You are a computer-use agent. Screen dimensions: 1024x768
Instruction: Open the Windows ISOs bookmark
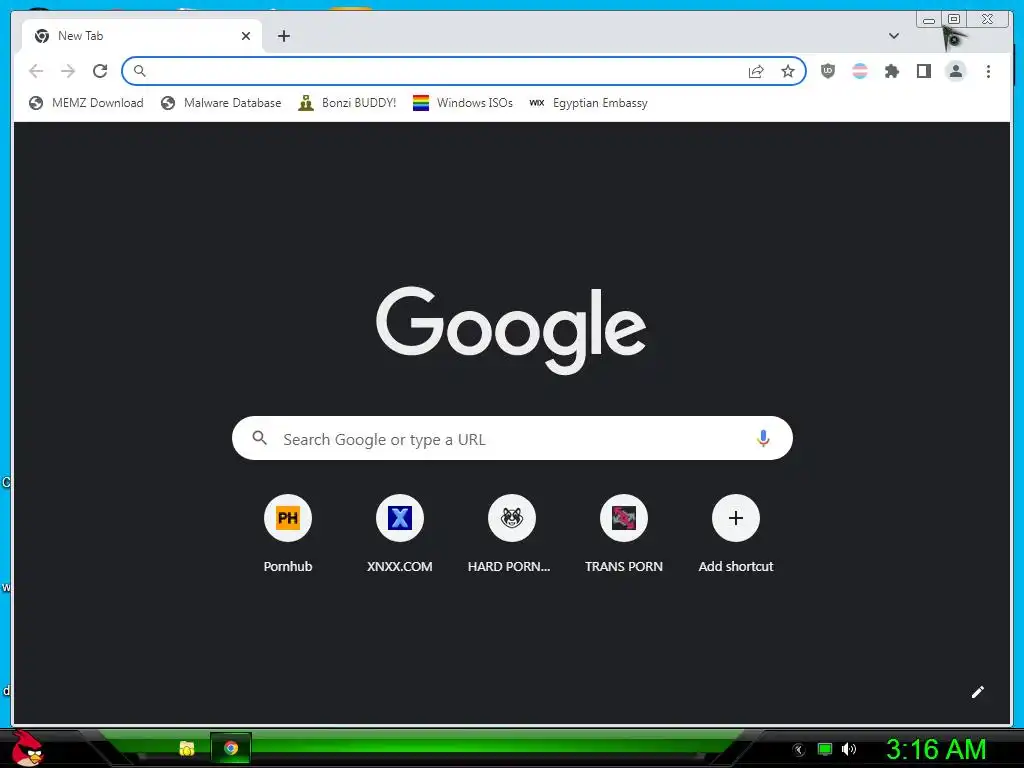pyautogui.click(x=462, y=103)
